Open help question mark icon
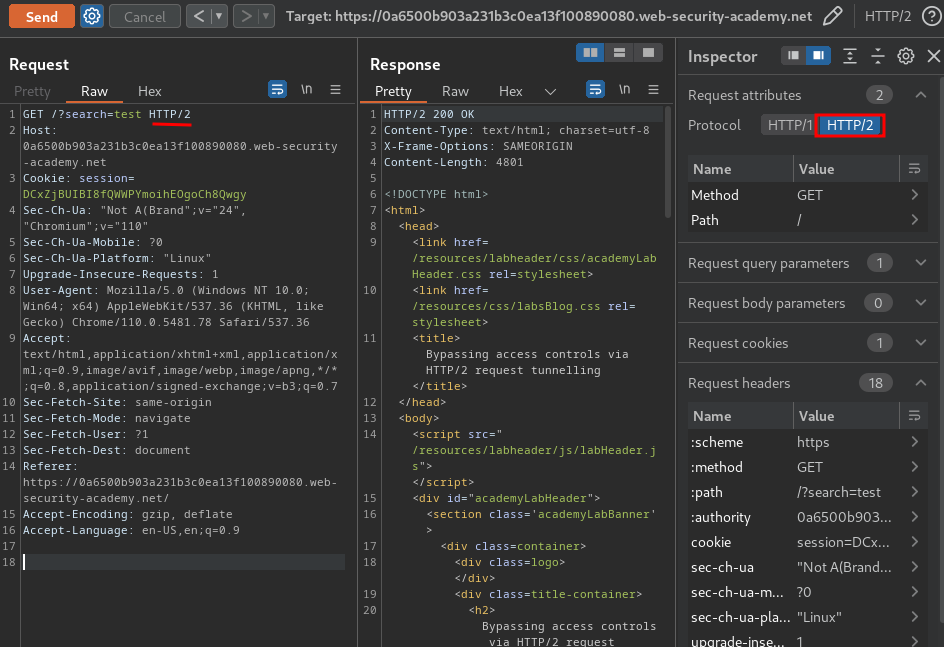 pyautogui.click(x=931, y=16)
